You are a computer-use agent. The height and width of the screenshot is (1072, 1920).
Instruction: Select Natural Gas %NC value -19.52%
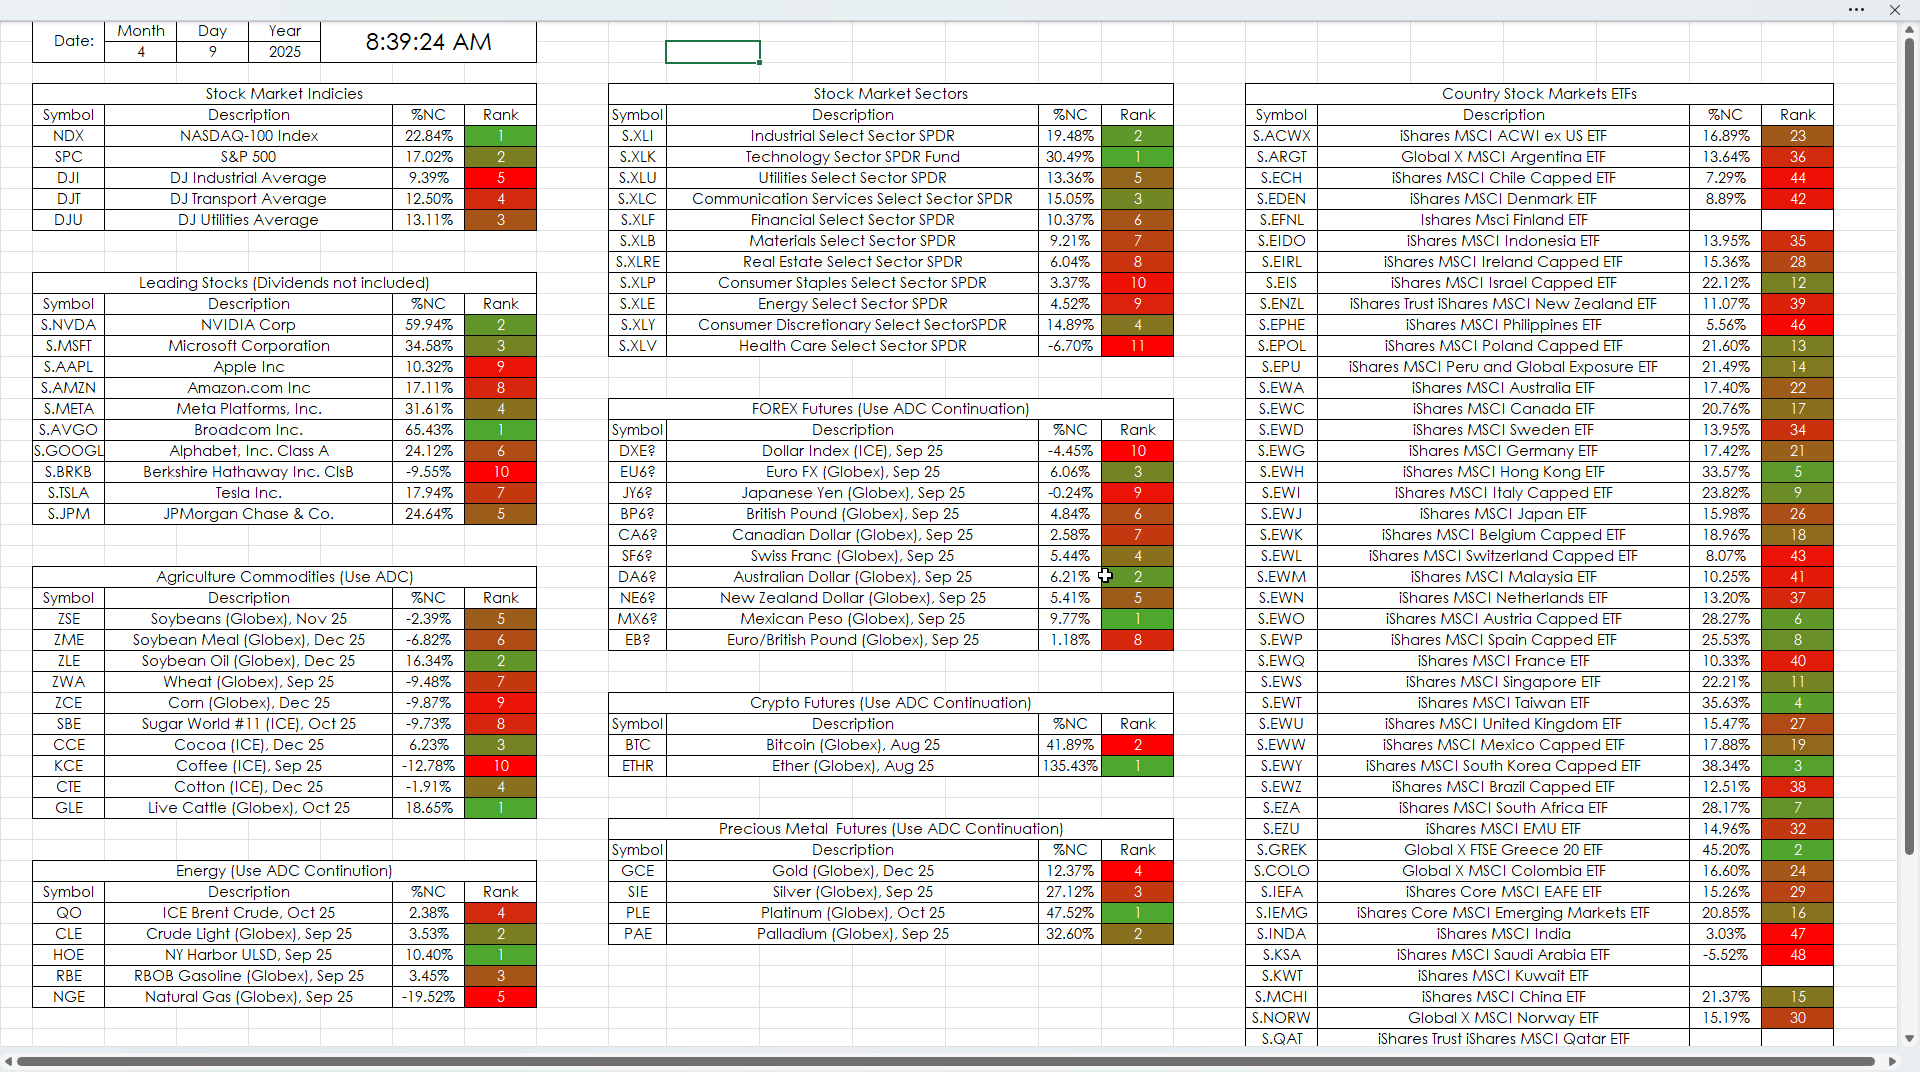click(x=429, y=997)
